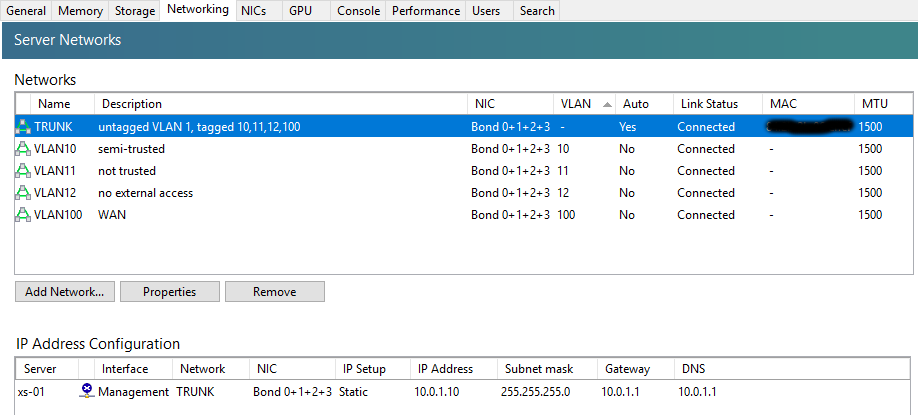Click the VLAN100 network icon
This screenshot has width=918, height=415.
[x=23, y=215]
